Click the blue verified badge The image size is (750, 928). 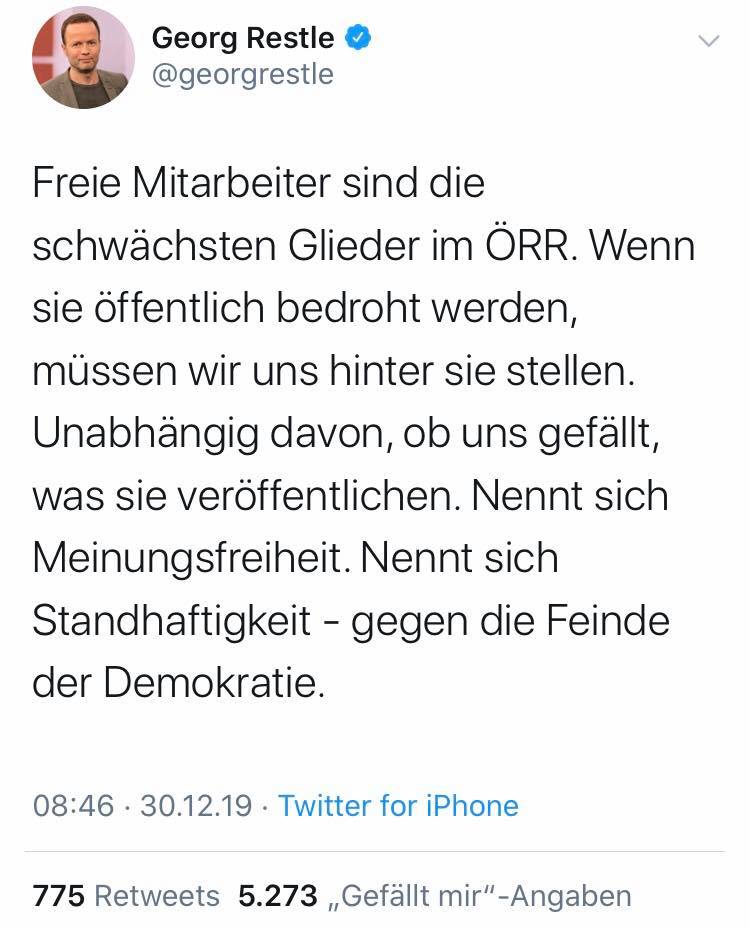tap(359, 38)
